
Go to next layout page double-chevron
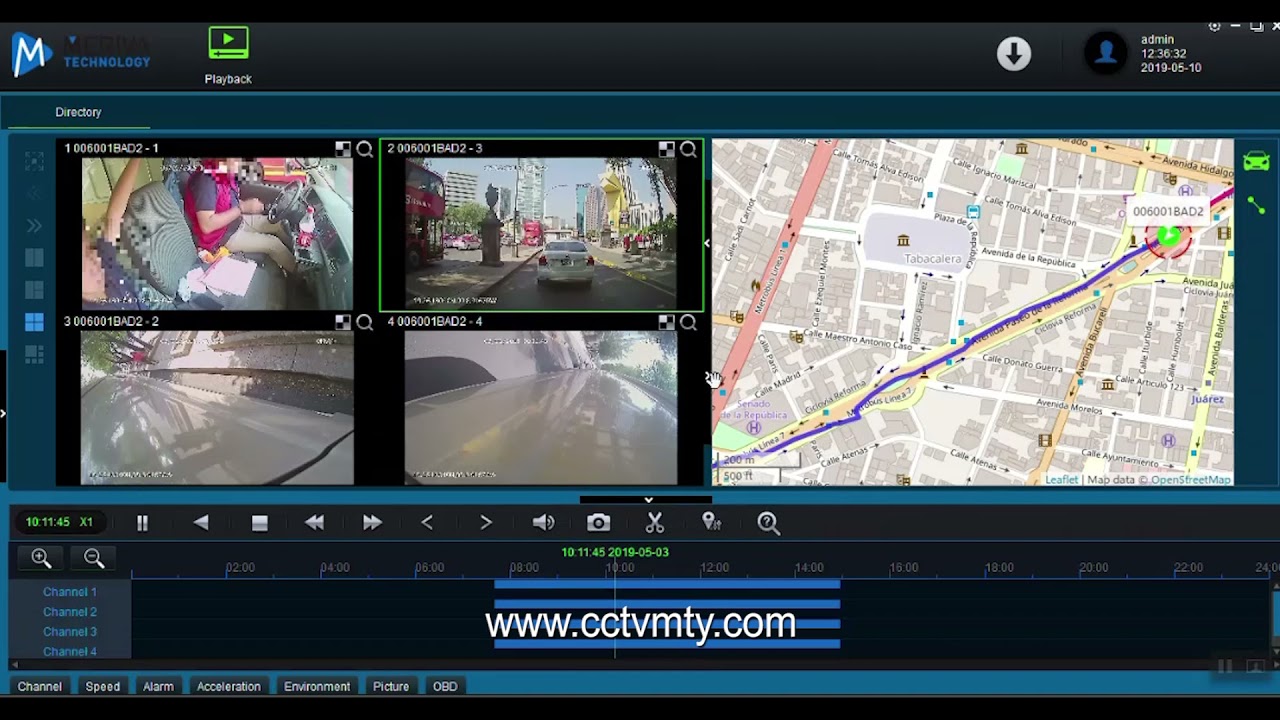coord(34,226)
